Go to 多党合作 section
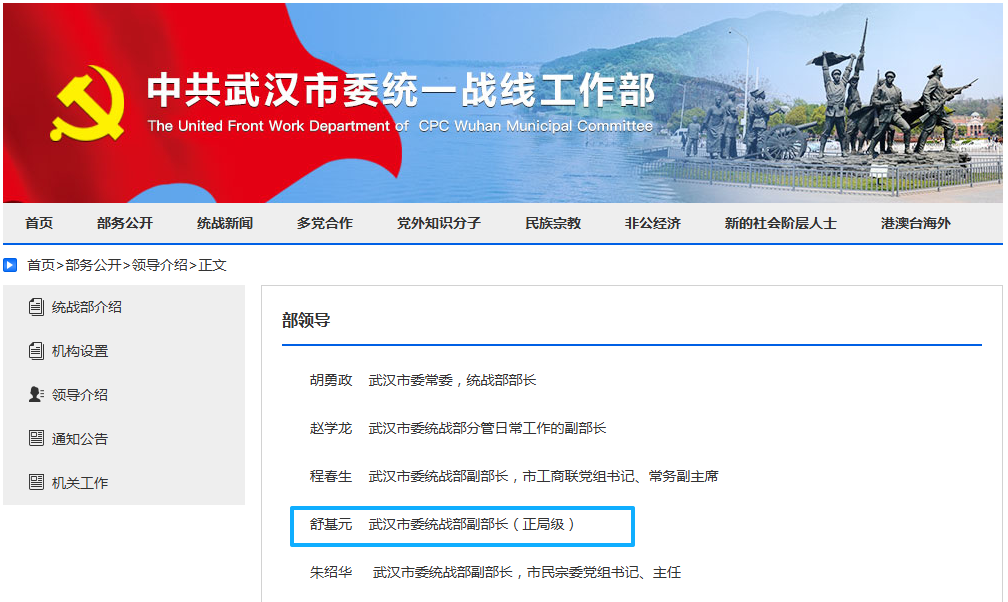 (x=325, y=223)
